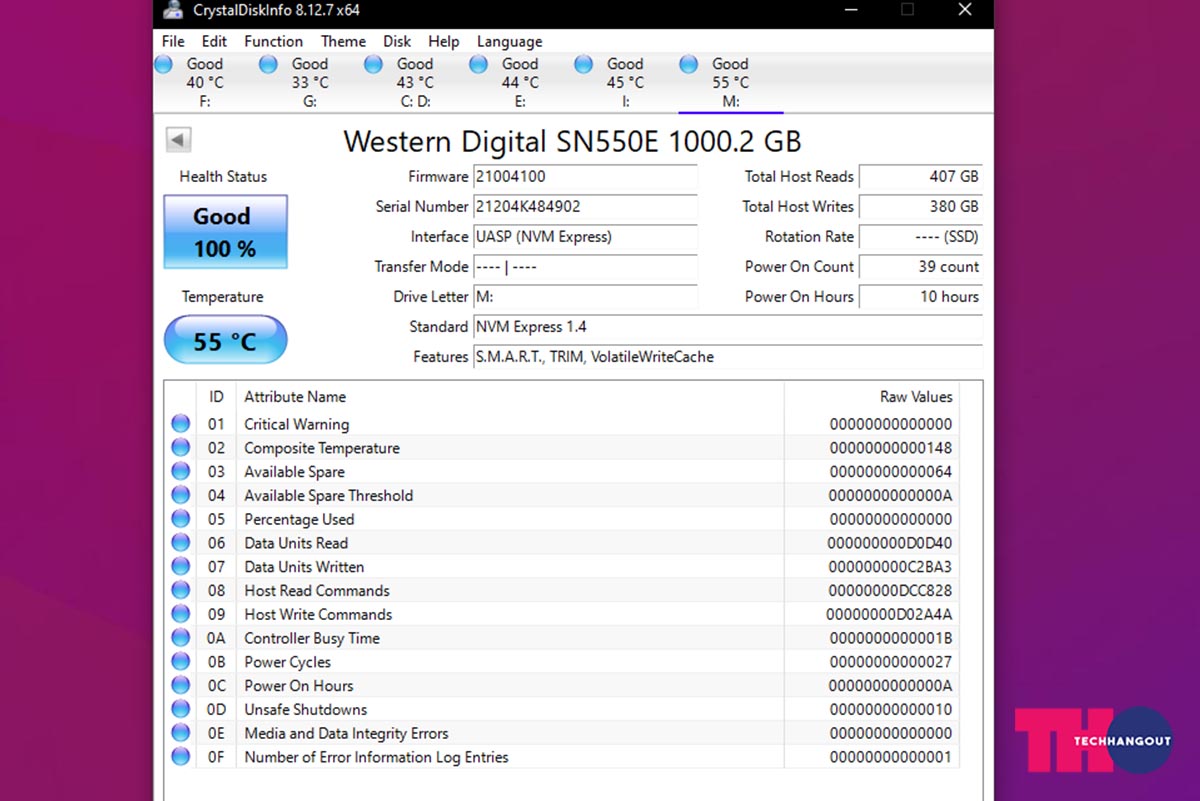Screen dimensions: 1200x801
Task: Maximize the CrystalDiskInfo window
Action: pos(907,10)
